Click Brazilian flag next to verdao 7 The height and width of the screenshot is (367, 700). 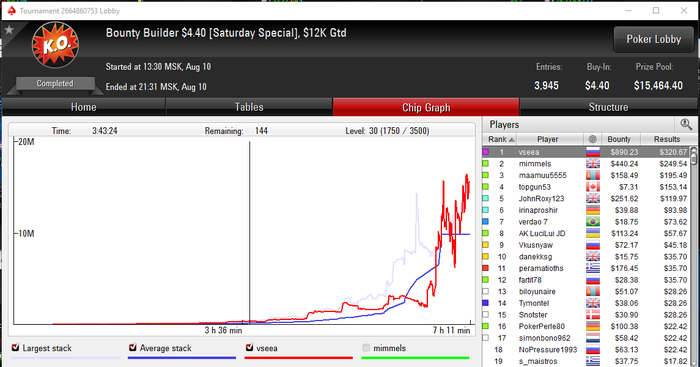coord(593,222)
